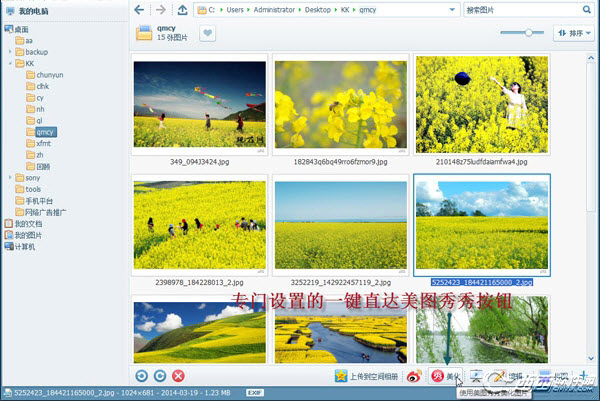
Task: Click the search magnifier icon
Action: (x=586, y=10)
